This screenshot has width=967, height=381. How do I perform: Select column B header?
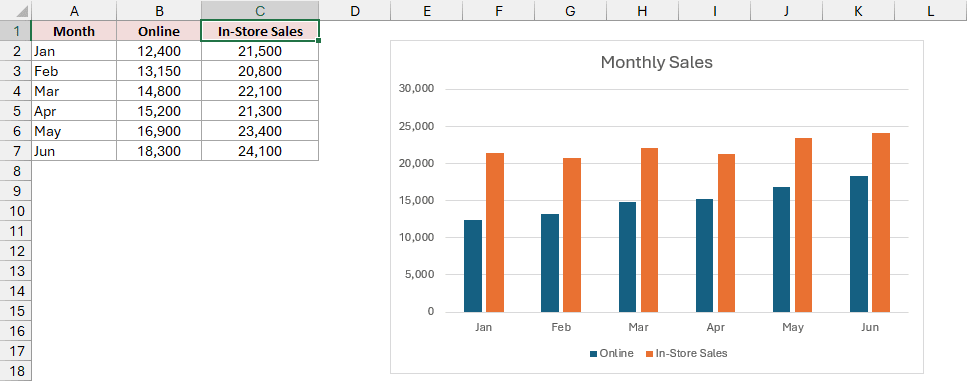(x=159, y=10)
